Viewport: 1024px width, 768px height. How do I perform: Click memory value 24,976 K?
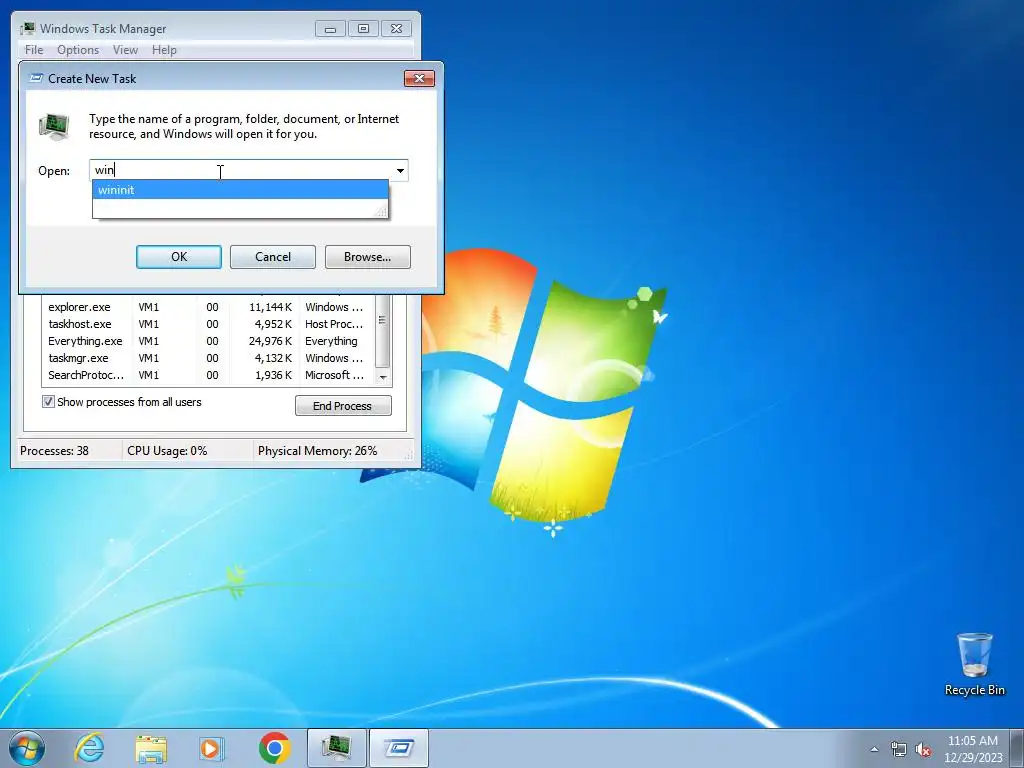[x=270, y=341]
